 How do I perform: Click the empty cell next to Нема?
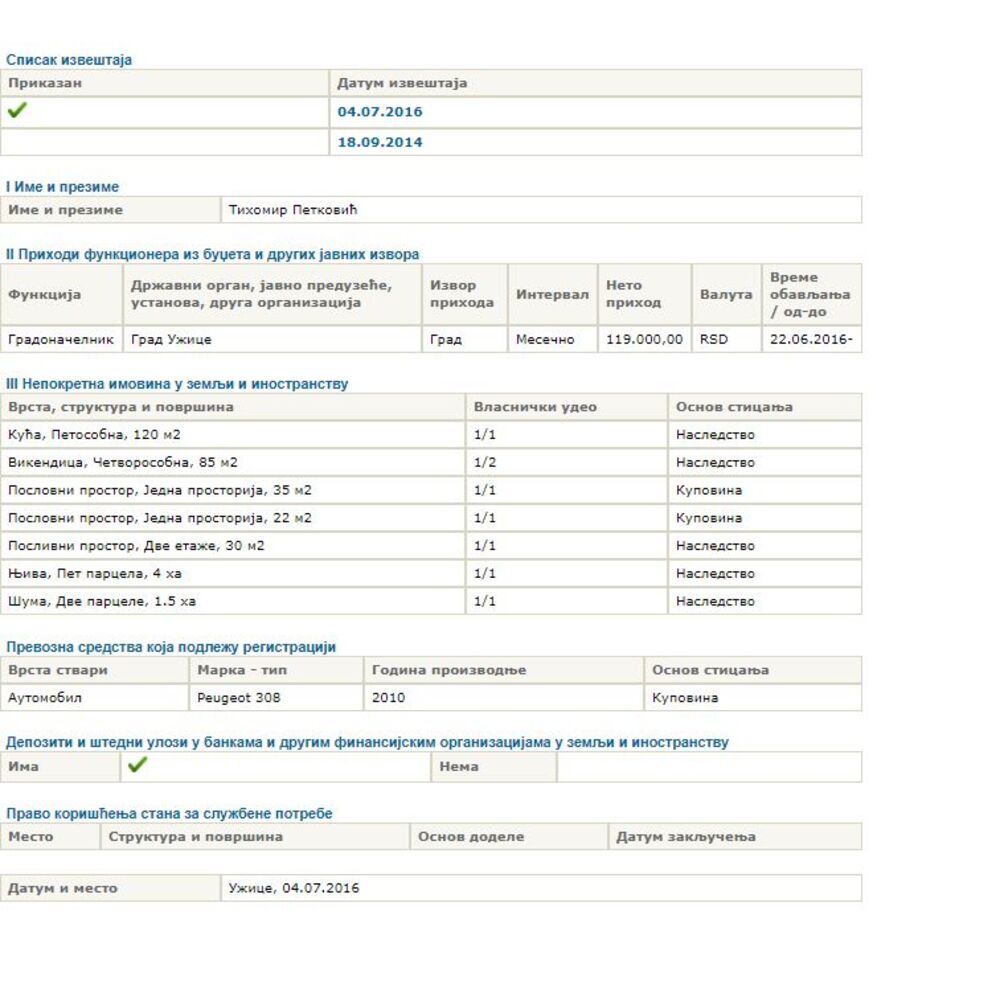coord(708,767)
